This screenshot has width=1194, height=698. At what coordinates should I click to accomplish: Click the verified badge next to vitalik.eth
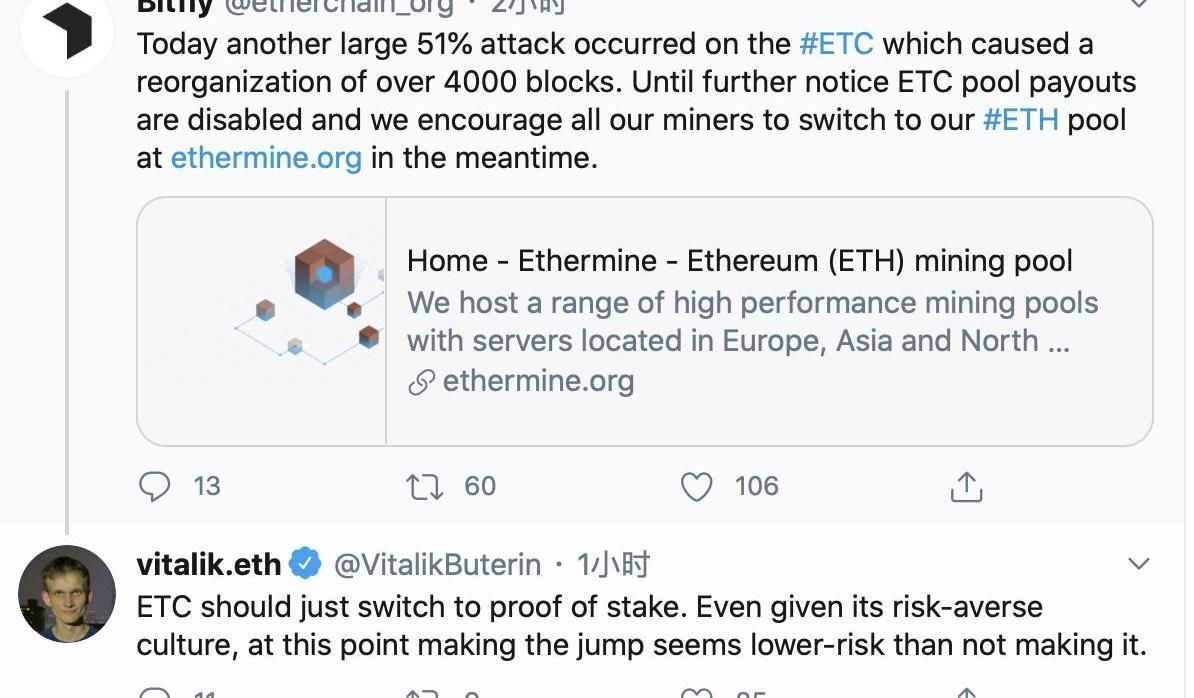point(306,563)
